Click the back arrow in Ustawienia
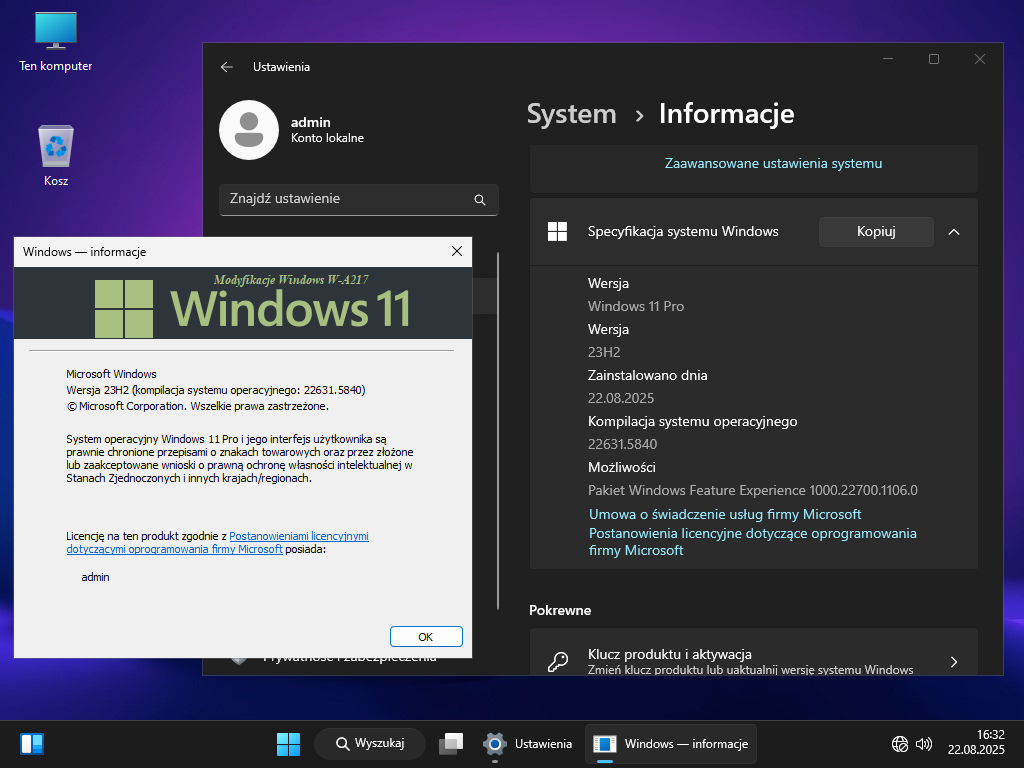This screenshot has height=768, width=1024. [x=227, y=67]
